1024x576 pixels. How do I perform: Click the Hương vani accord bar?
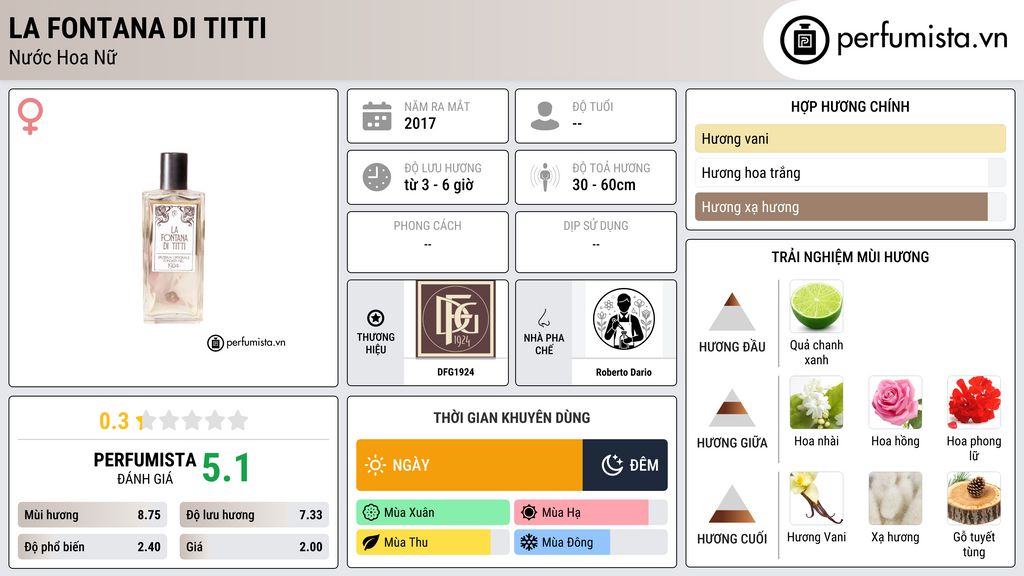pyautogui.click(x=850, y=138)
